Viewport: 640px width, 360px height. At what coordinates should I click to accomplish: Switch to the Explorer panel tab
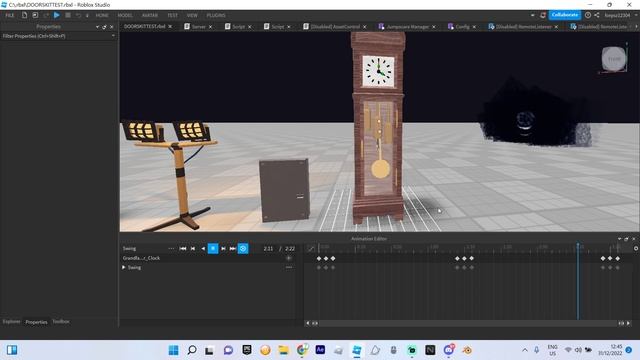11,322
